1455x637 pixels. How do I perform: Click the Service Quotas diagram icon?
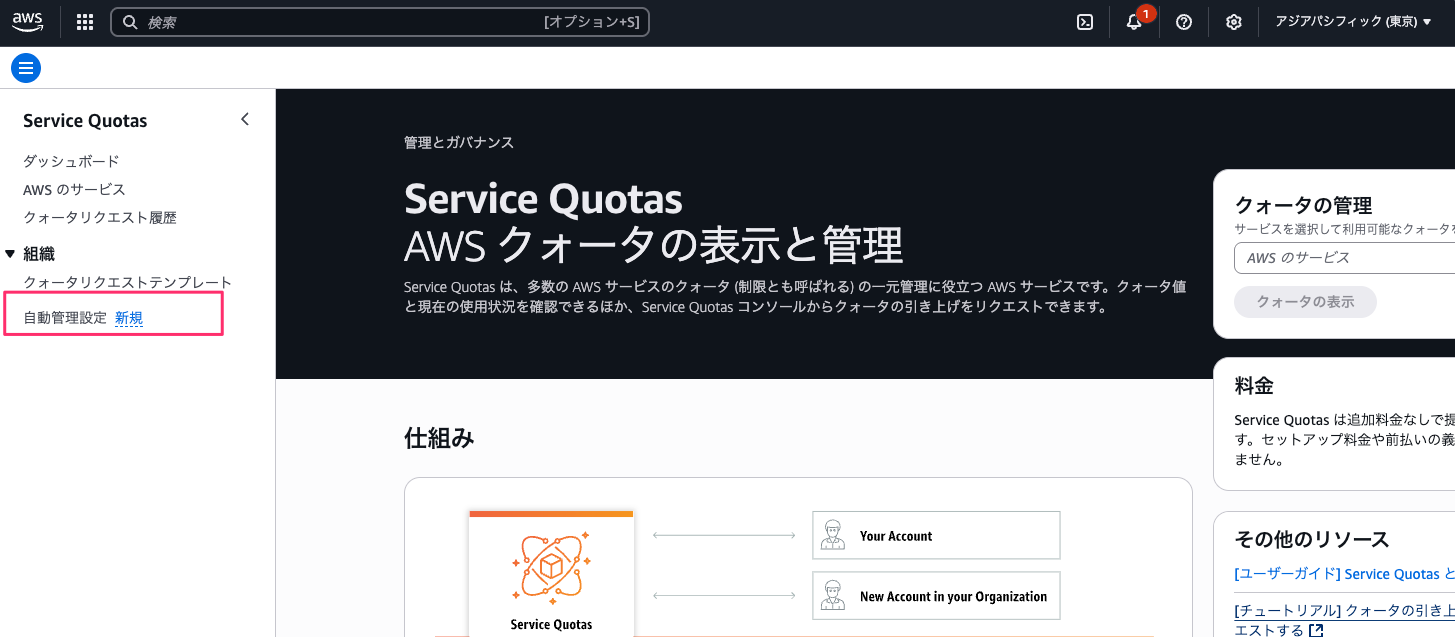click(551, 568)
